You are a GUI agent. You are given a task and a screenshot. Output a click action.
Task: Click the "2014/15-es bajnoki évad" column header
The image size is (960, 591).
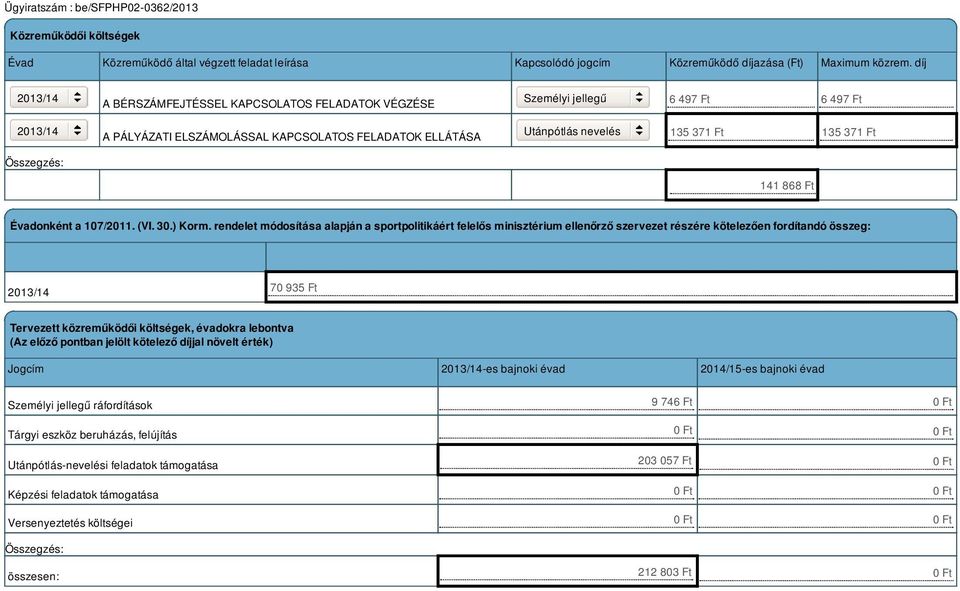pos(762,369)
